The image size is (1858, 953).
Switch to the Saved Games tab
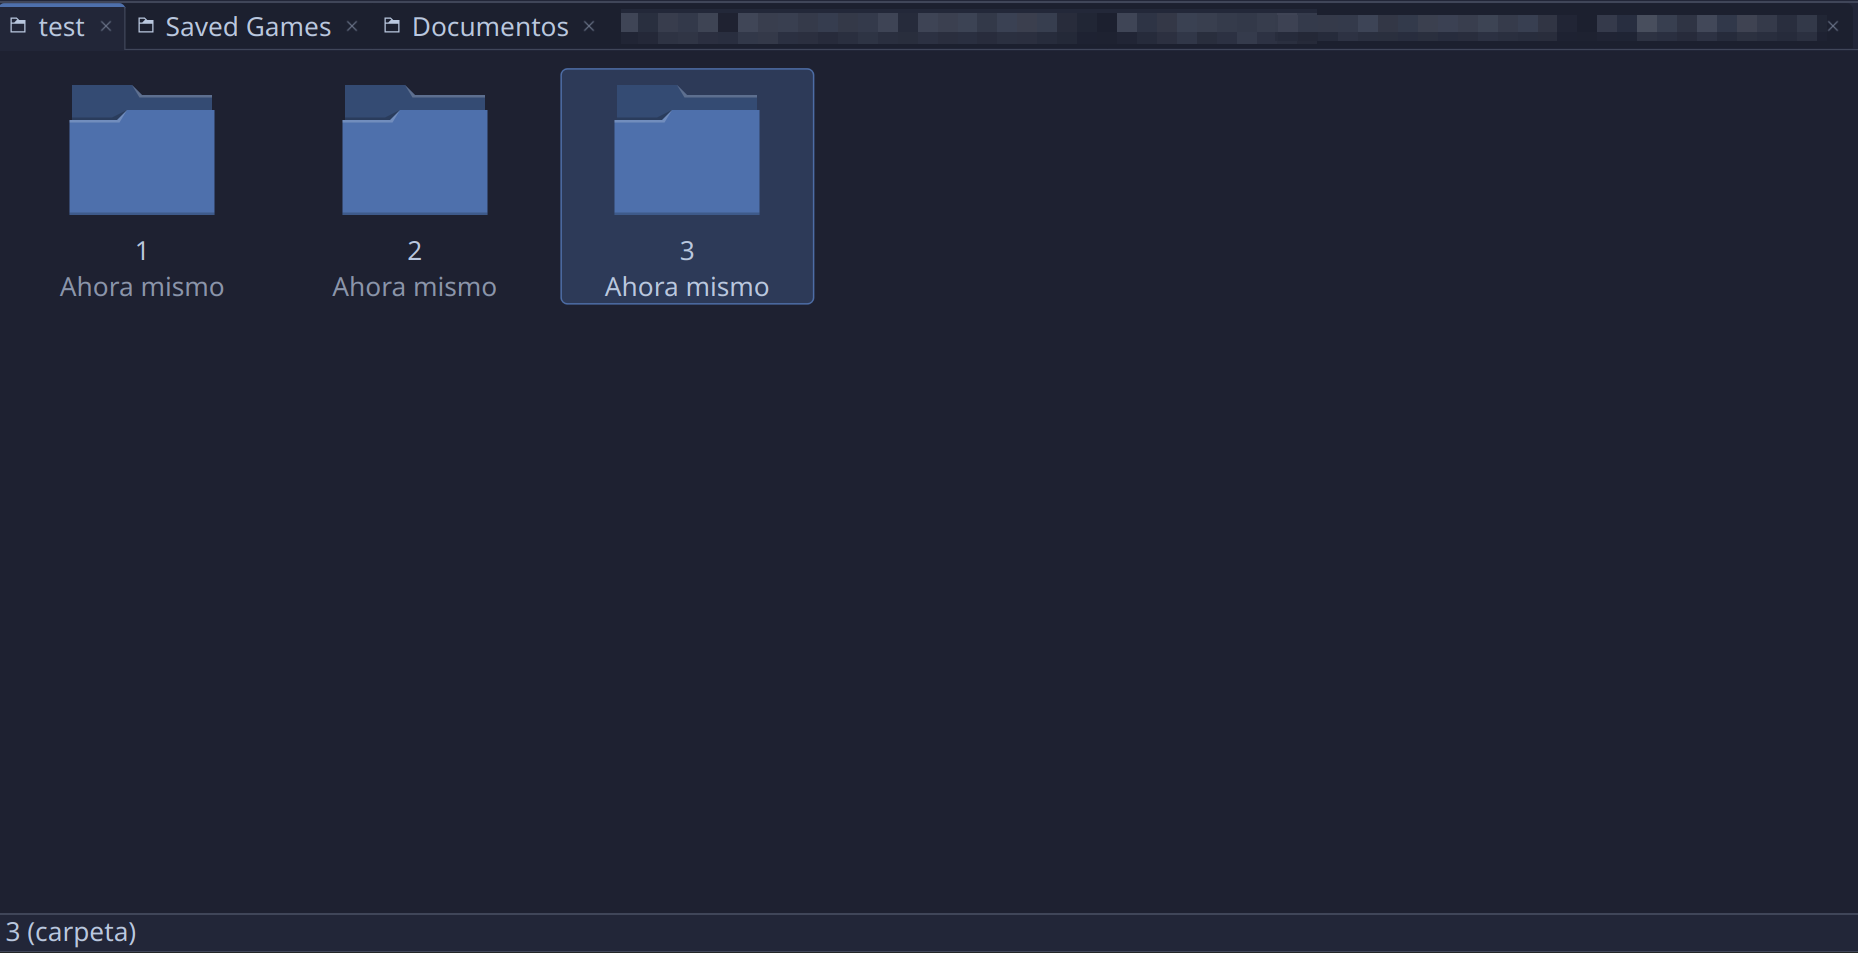(247, 27)
